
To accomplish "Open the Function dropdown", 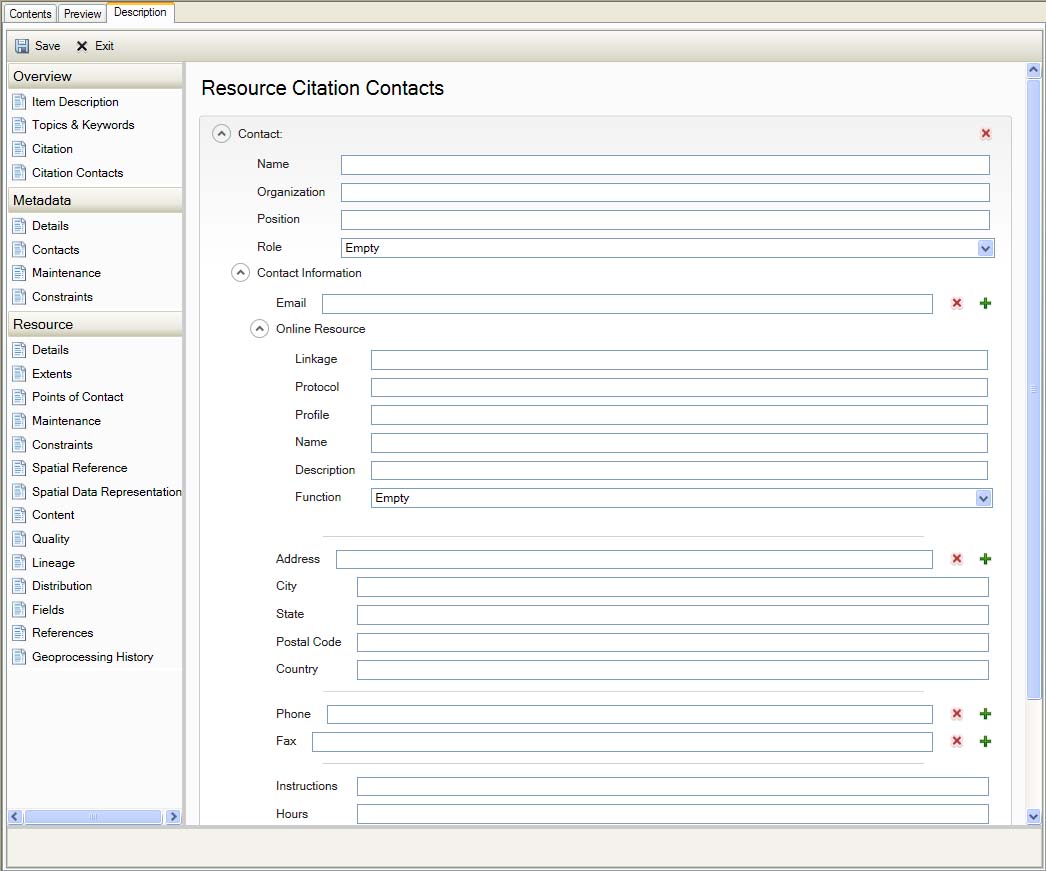I will [983, 498].
